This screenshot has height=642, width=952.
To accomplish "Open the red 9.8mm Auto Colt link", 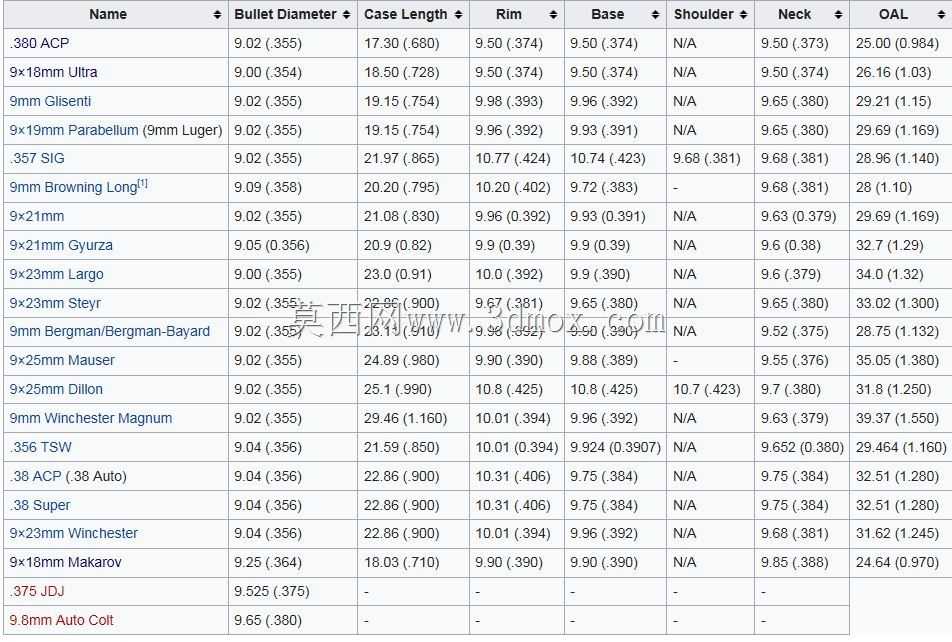I will coord(61,620).
